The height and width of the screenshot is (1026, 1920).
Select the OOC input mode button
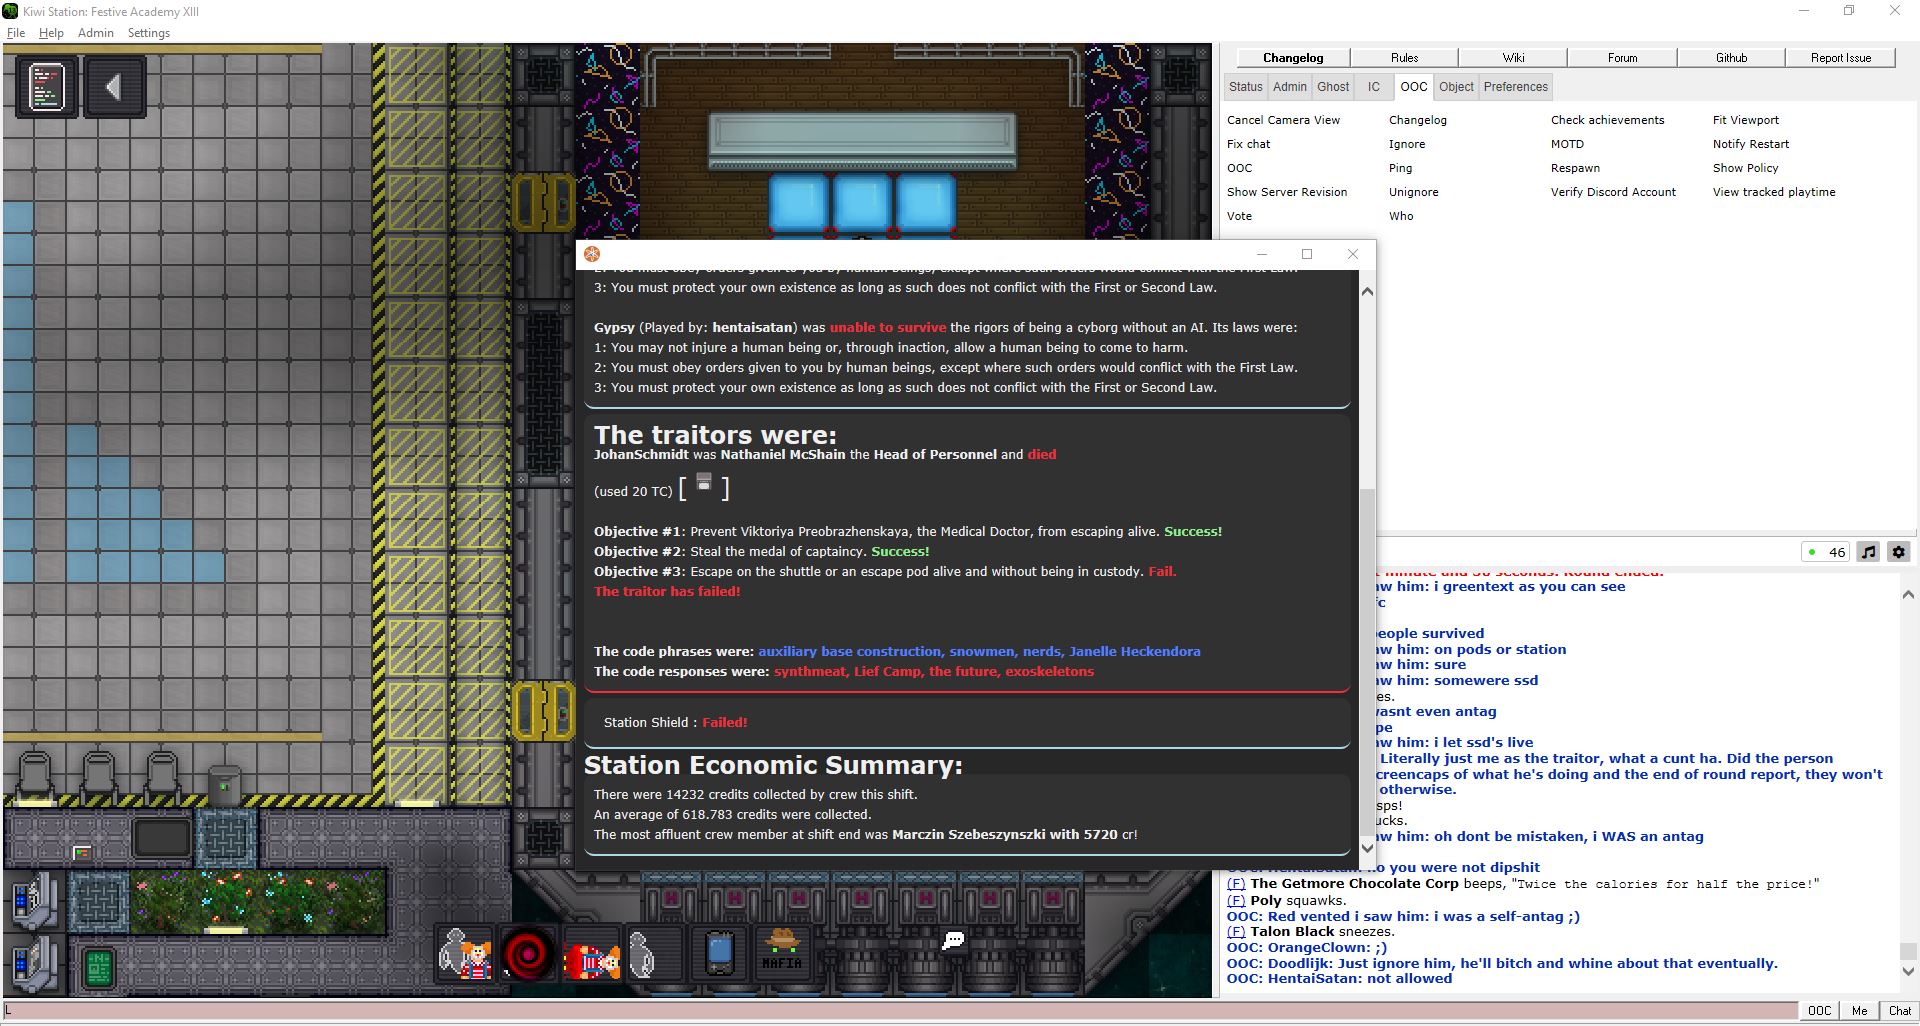tap(1819, 1011)
